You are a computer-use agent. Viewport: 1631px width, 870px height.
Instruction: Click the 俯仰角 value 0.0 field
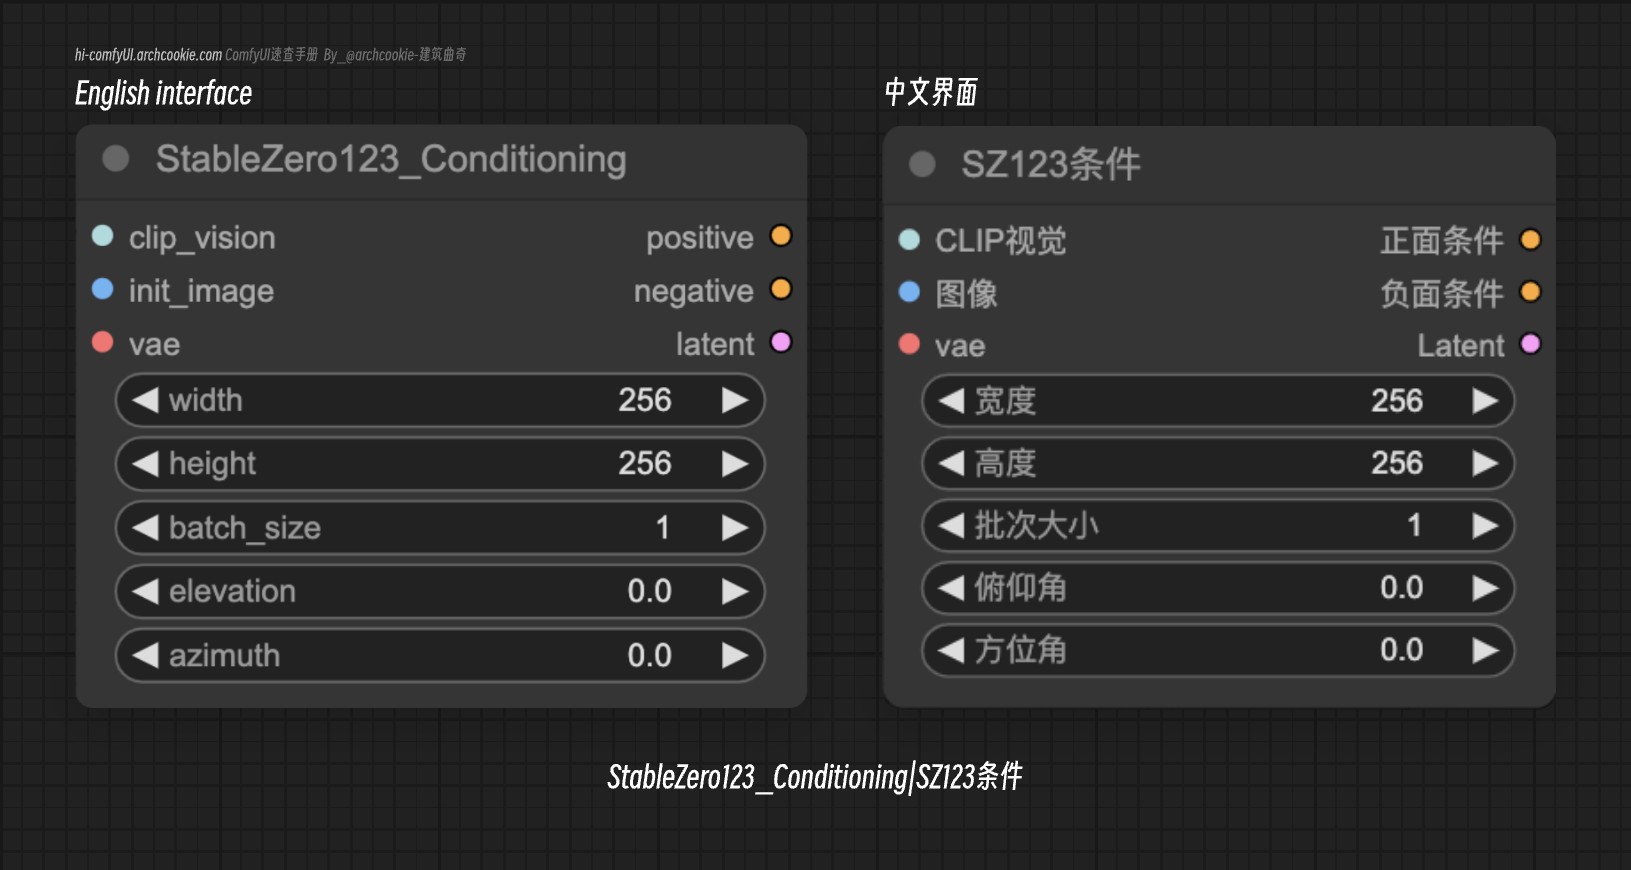click(1218, 588)
